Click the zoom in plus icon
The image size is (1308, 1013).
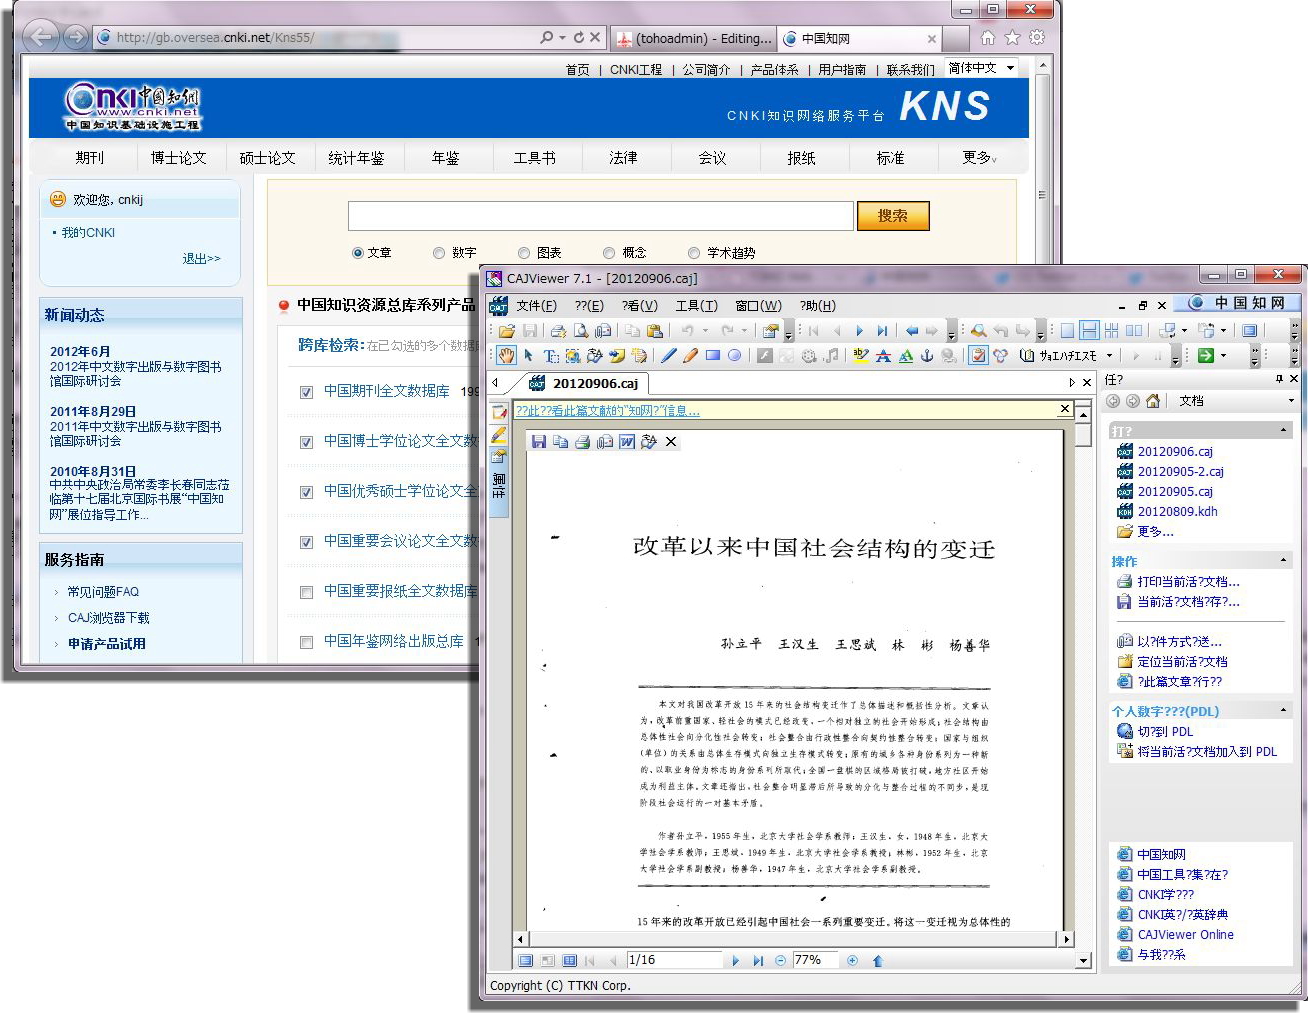(x=852, y=960)
